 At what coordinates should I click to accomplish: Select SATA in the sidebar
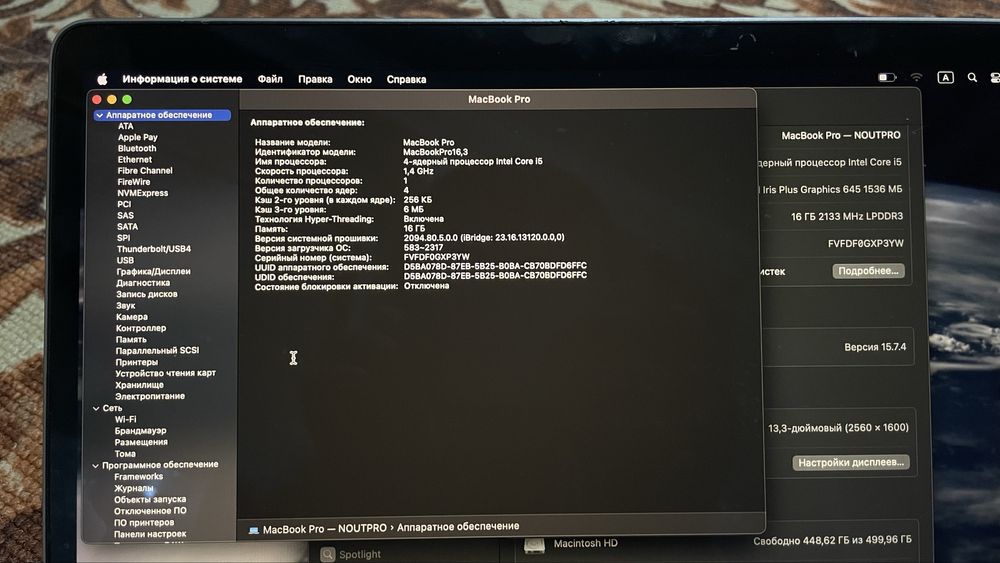point(128,226)
